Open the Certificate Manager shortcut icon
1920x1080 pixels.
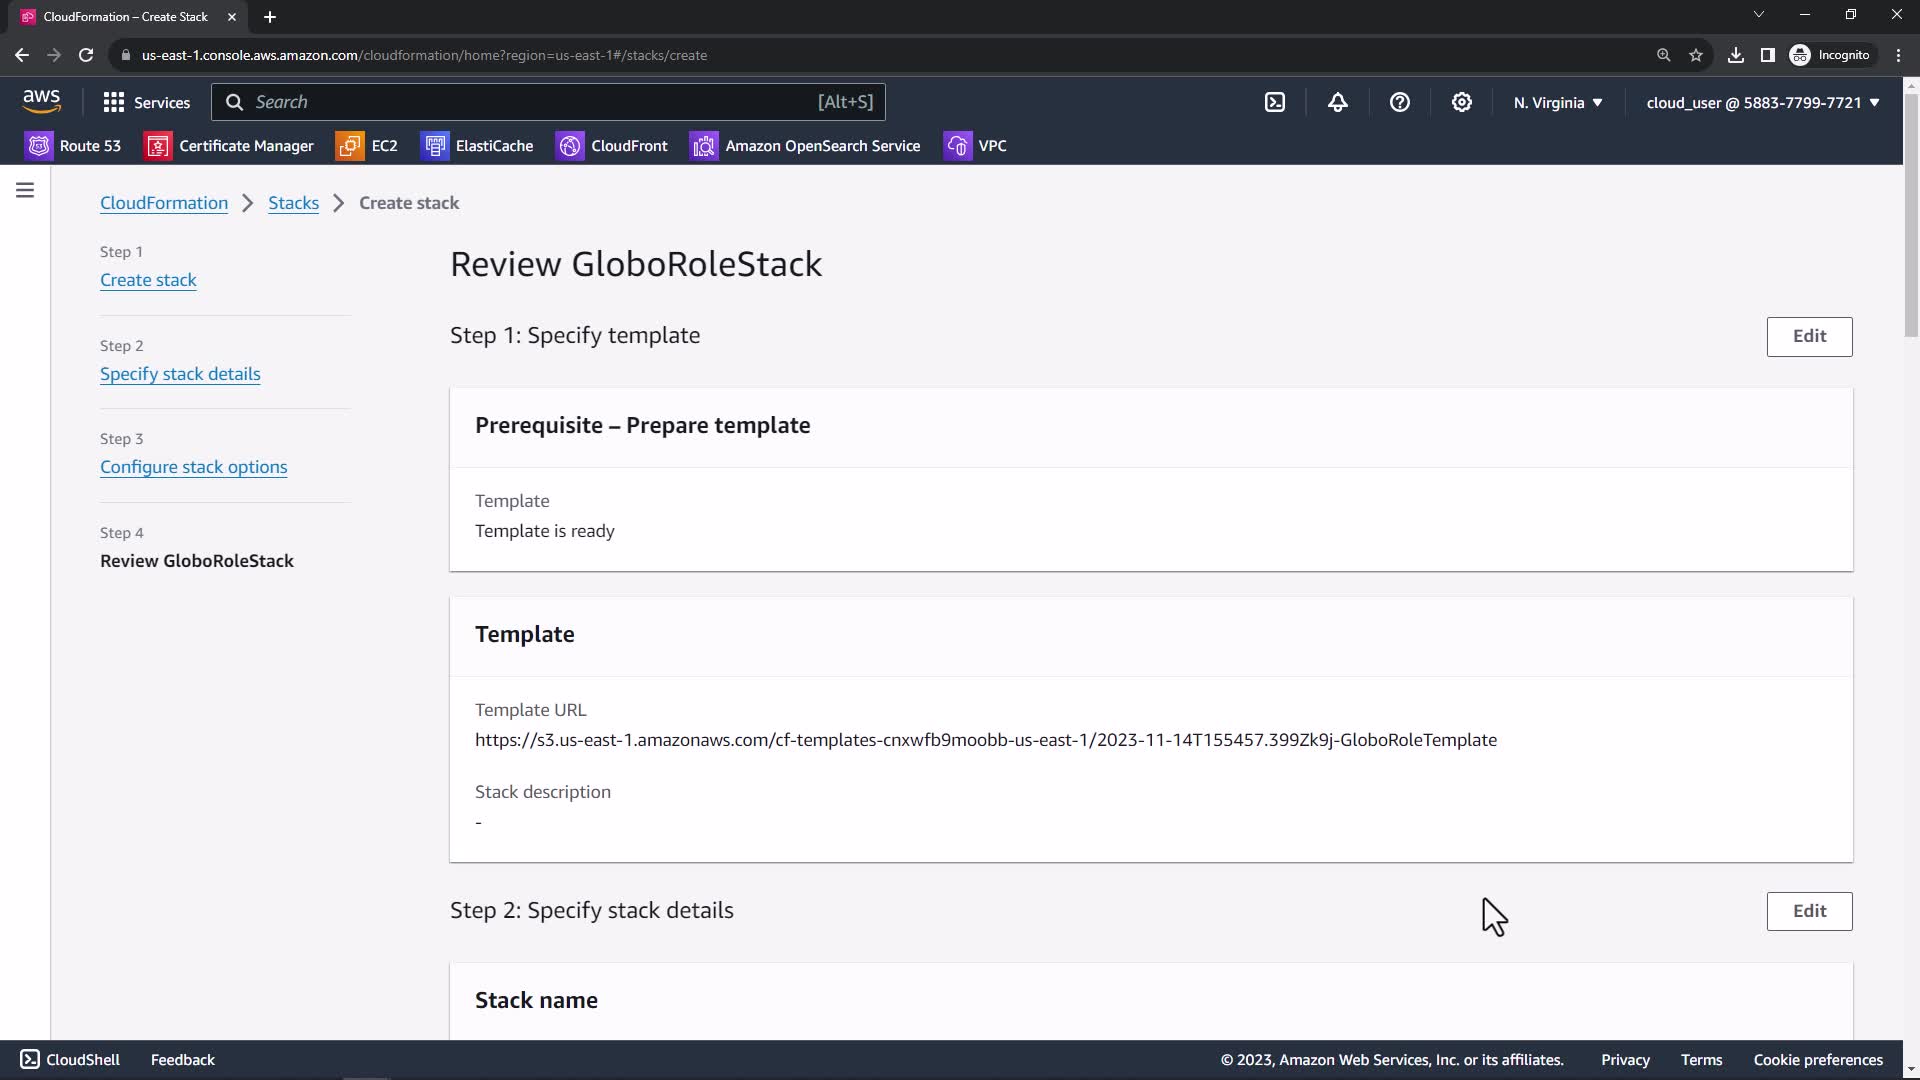click(158, 146)
